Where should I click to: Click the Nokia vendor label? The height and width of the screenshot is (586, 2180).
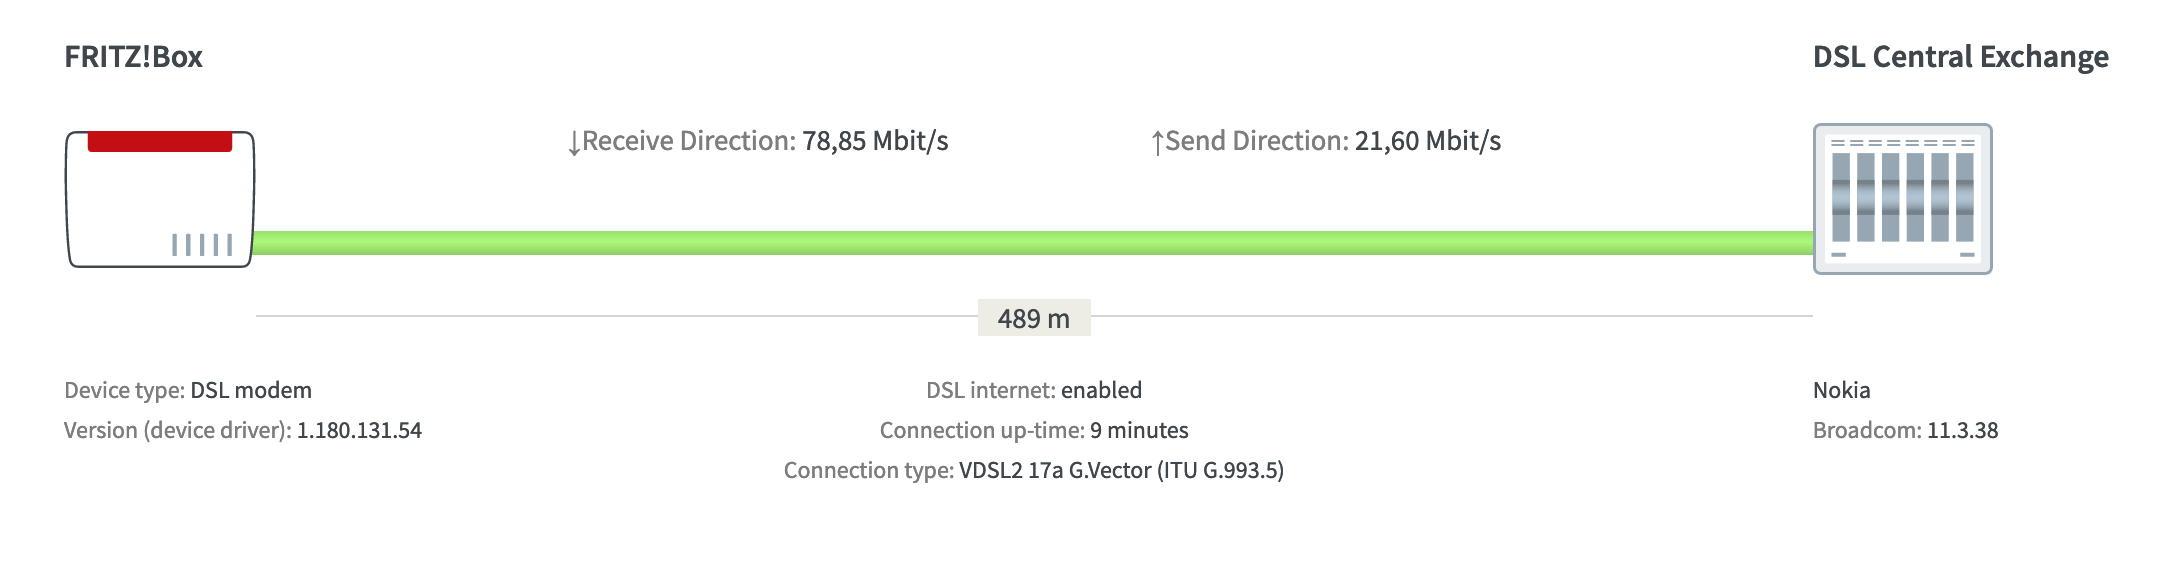click(x=1841, y=390)
